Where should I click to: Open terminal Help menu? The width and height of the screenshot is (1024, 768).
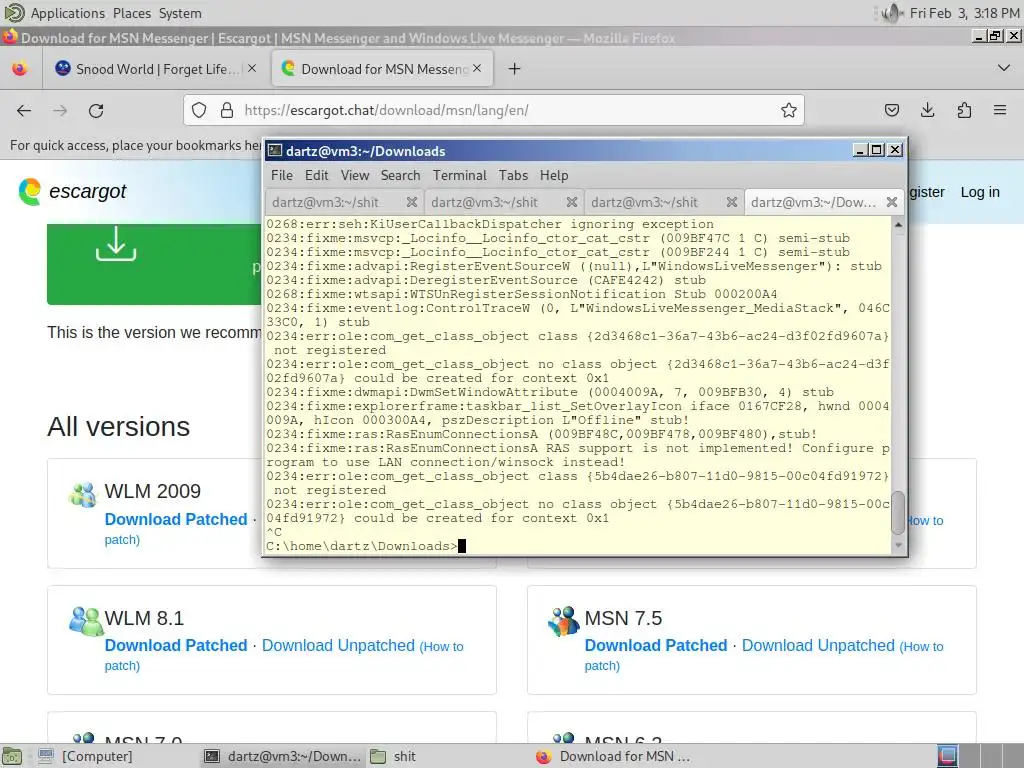[x=554, y=175]
